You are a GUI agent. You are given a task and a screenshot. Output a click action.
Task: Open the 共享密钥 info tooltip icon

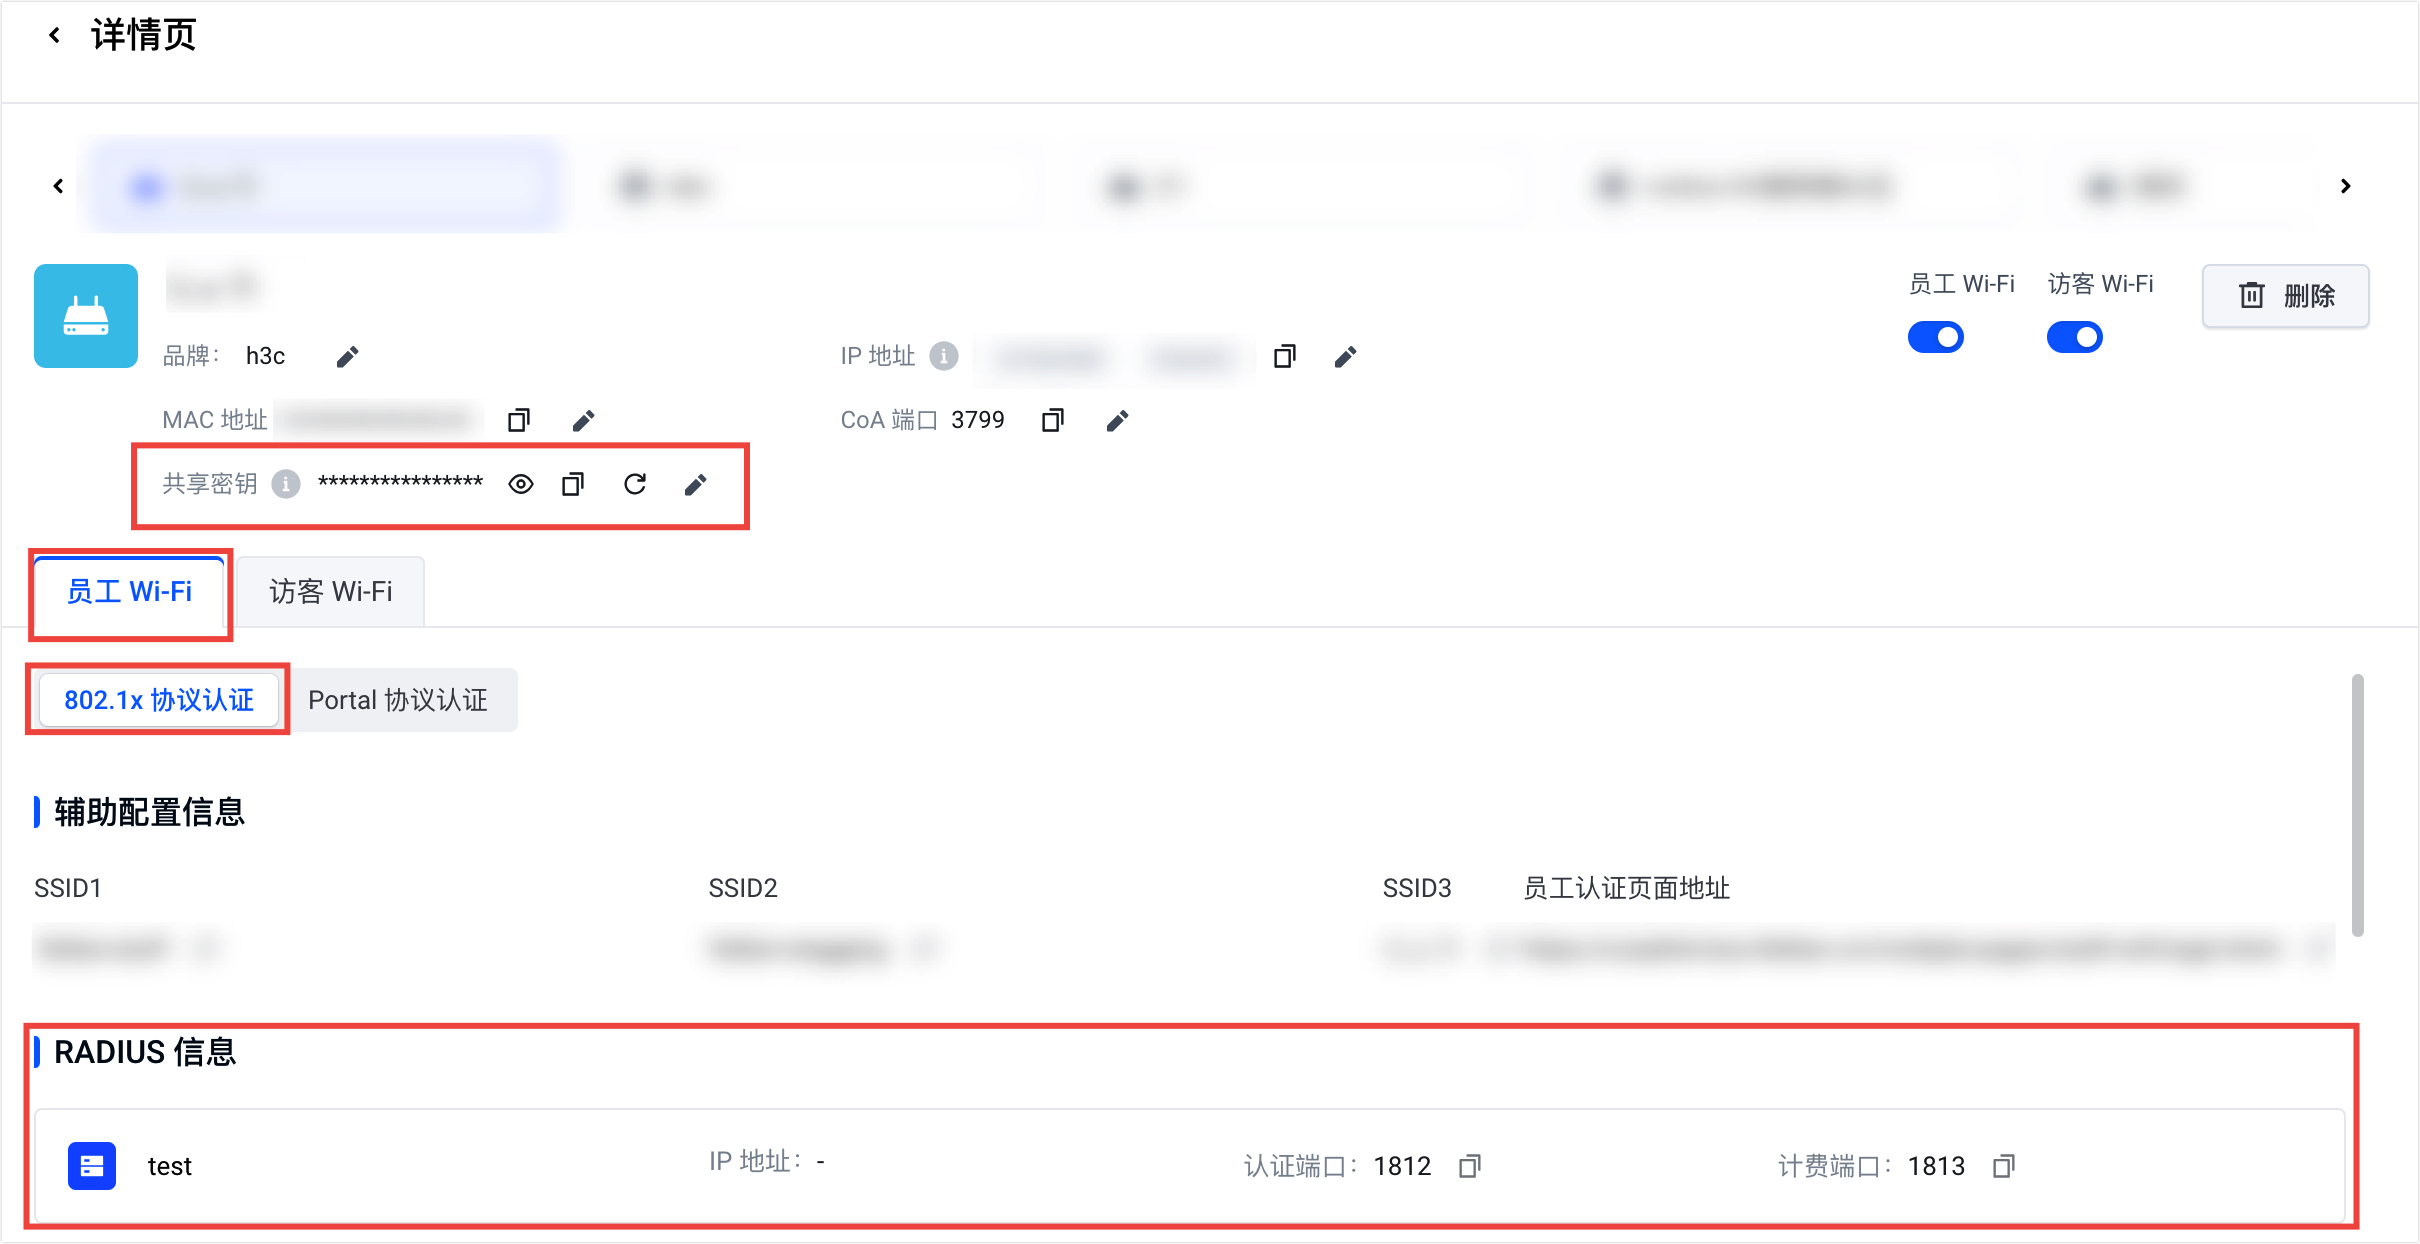(286, 484)
